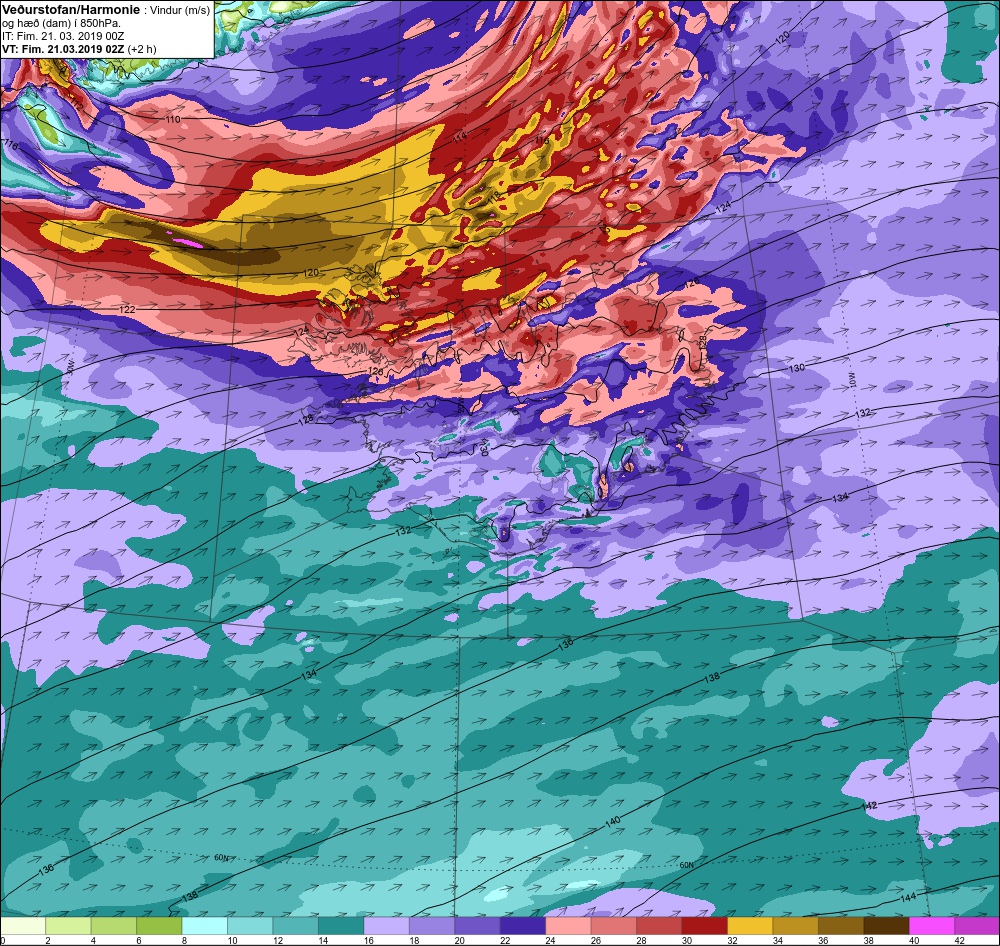Click the legend scale number '20'
This screenshot has height=946, width=1000.
[x=459, y=940]
